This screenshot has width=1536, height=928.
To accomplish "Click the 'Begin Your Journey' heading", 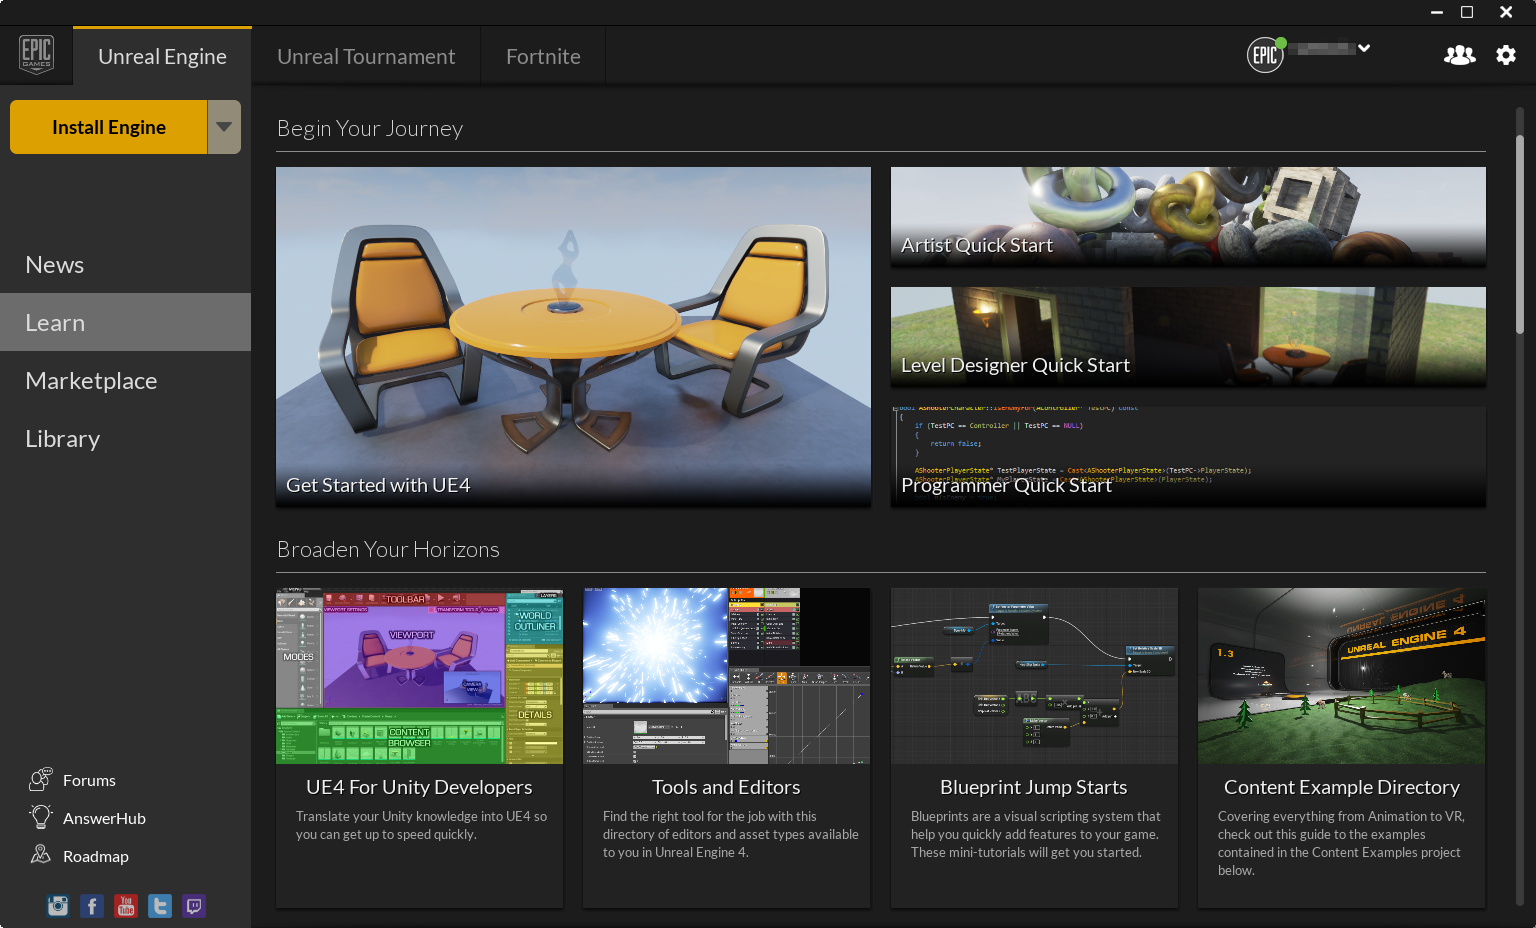I will pos(370,128).
